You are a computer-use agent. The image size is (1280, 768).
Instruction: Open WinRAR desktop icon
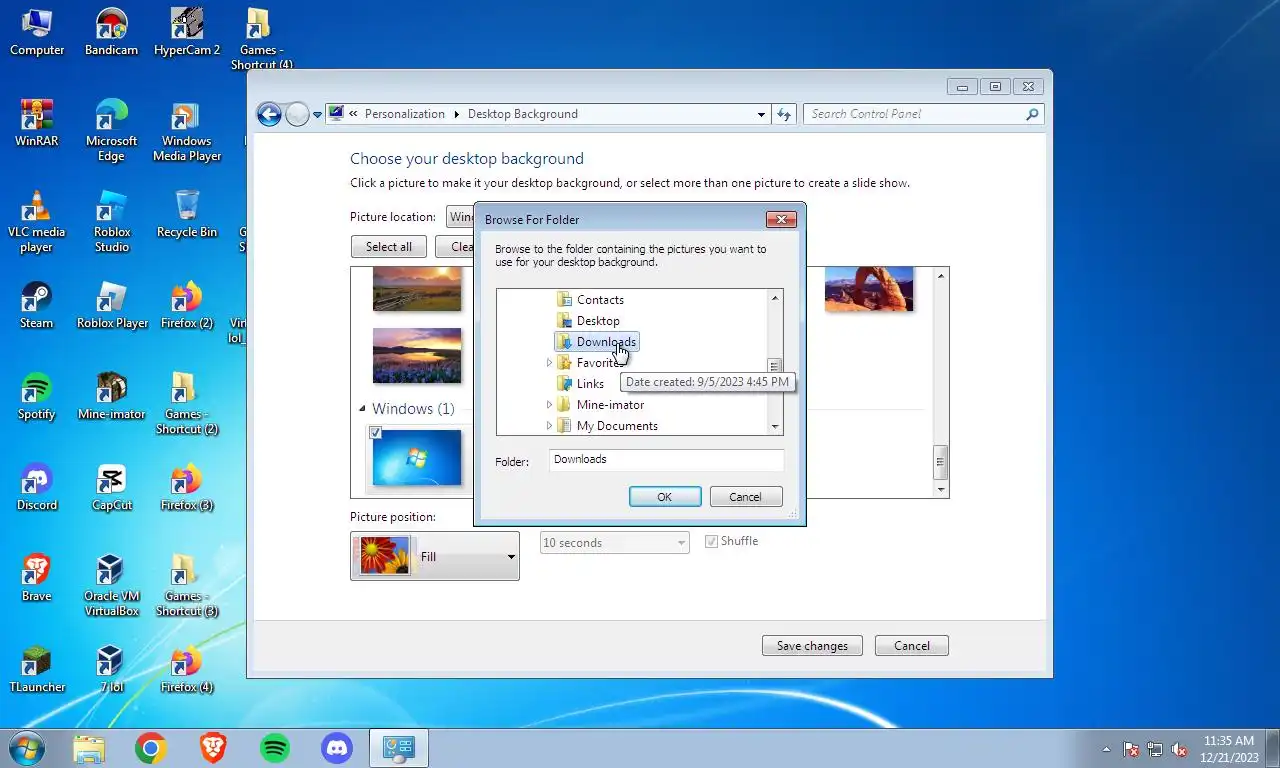point(37,123)
